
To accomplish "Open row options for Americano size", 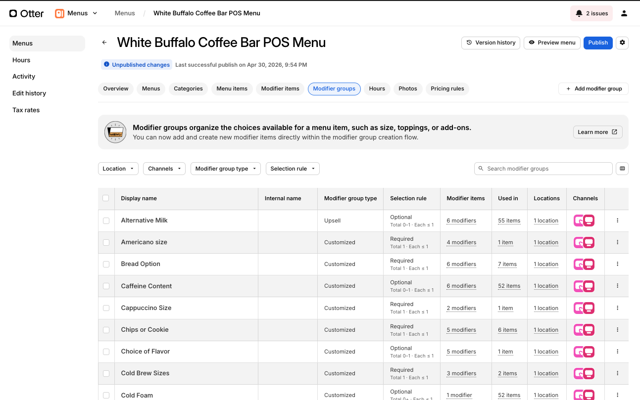I will coord(617,242).
